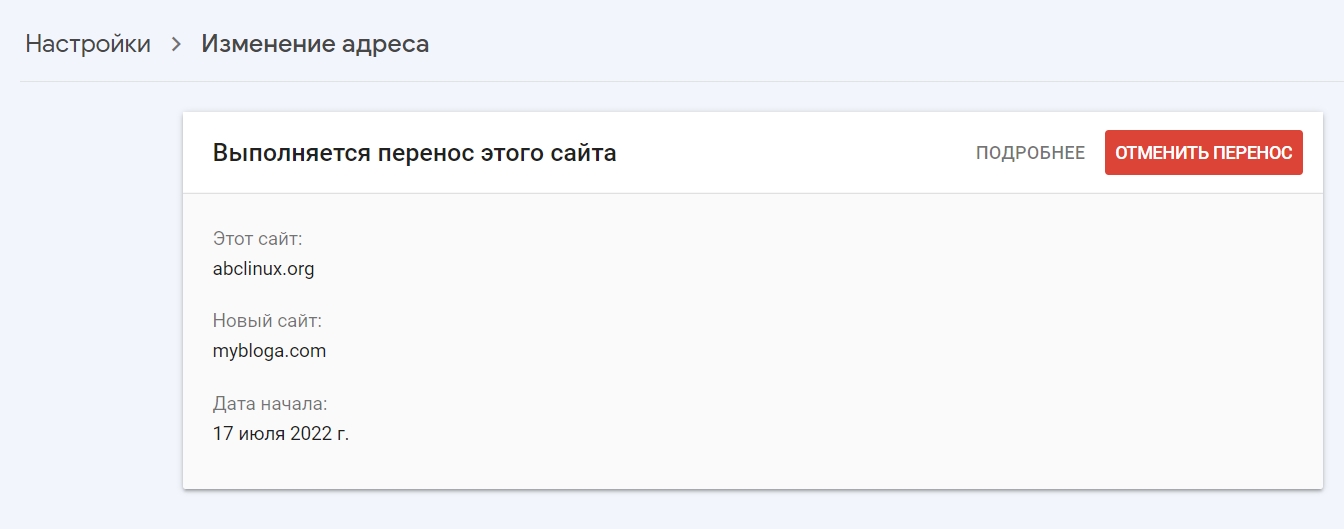Screen dimensions: 1344x529
Task: Click the breadcrumb chevron separator arrow
Action: 176,44
